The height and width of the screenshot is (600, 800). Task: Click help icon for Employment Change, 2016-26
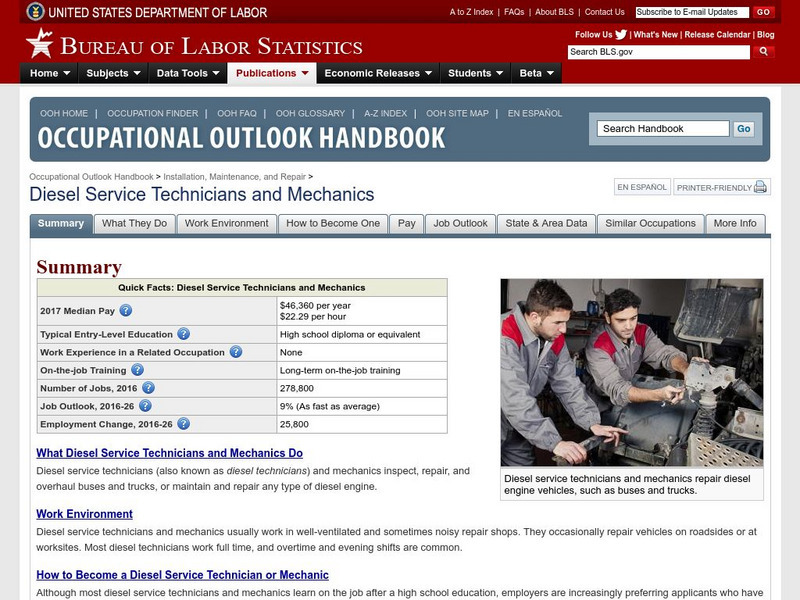(x=184, y=423)
